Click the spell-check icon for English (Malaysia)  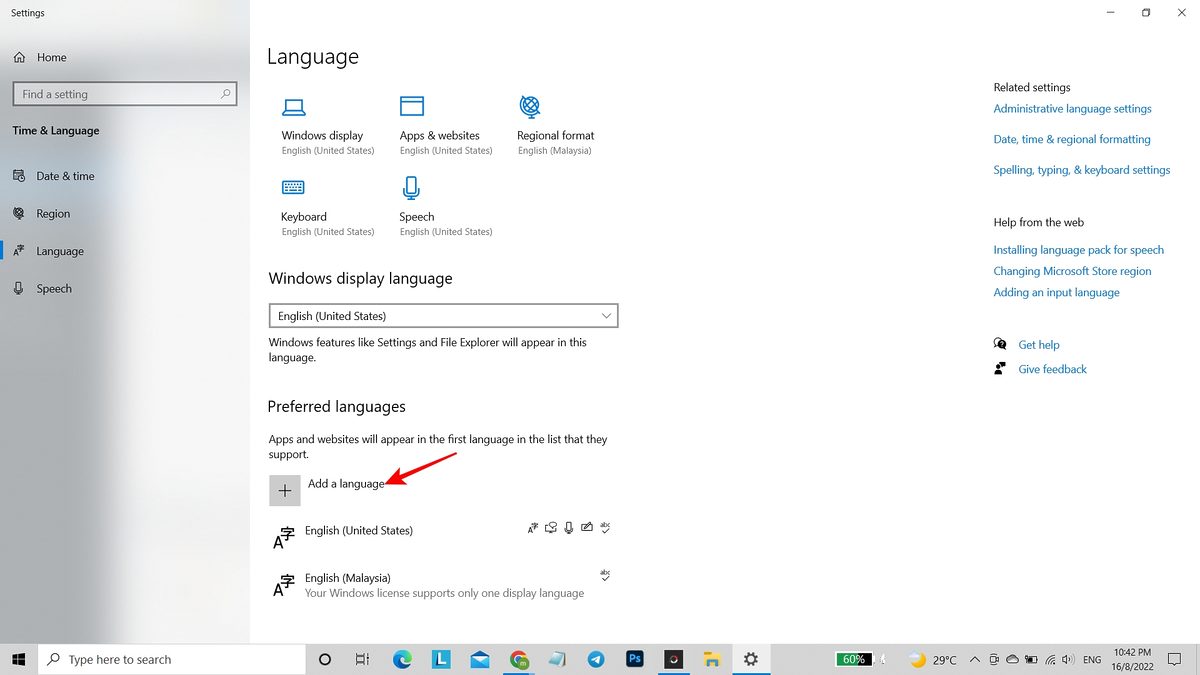tap(605, 575)
